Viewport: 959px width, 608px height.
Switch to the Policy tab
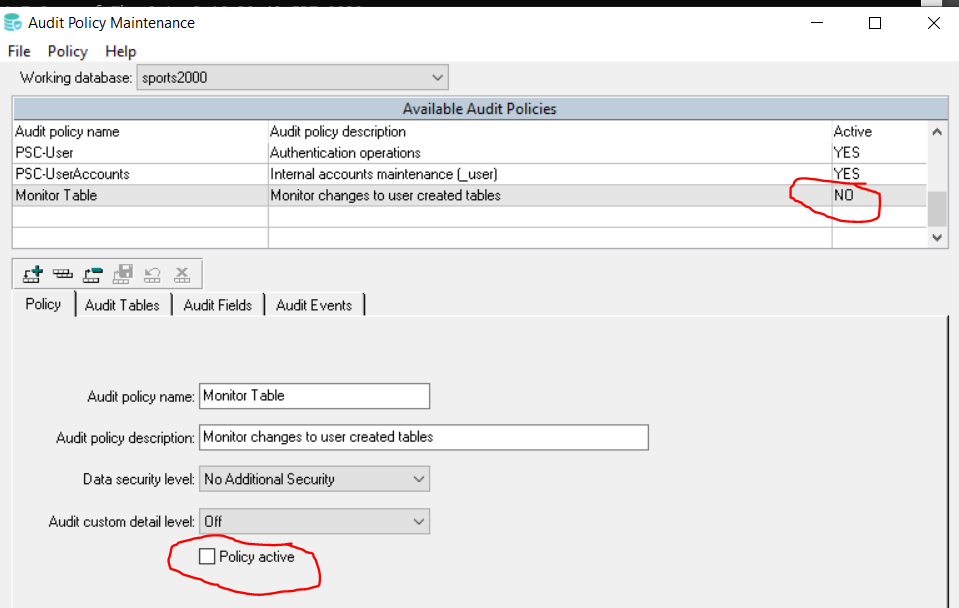43,304
